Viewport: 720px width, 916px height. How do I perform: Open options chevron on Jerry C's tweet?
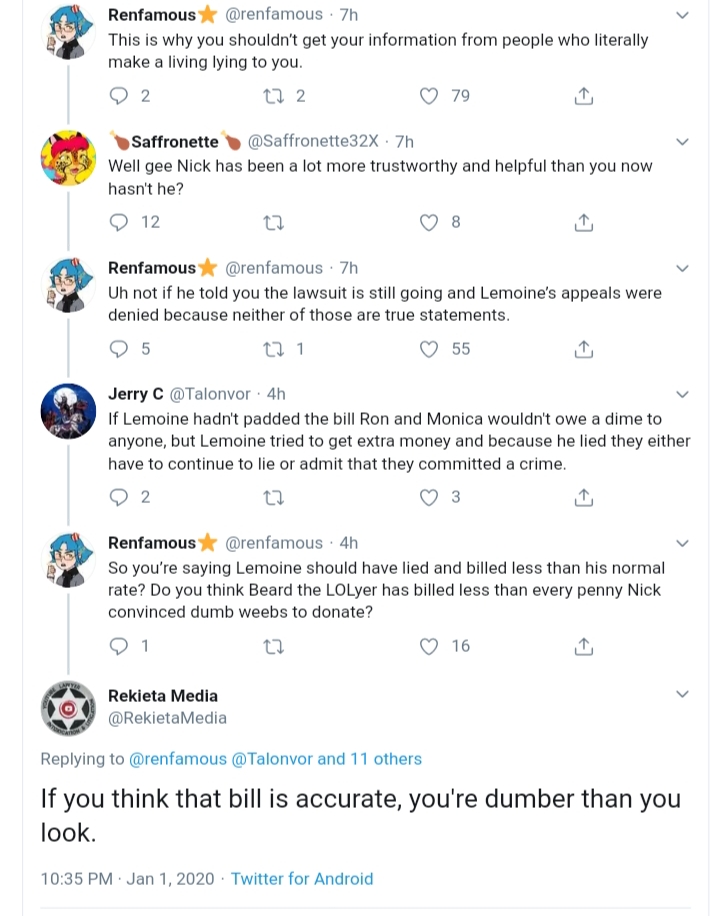[x=682, y=394]
